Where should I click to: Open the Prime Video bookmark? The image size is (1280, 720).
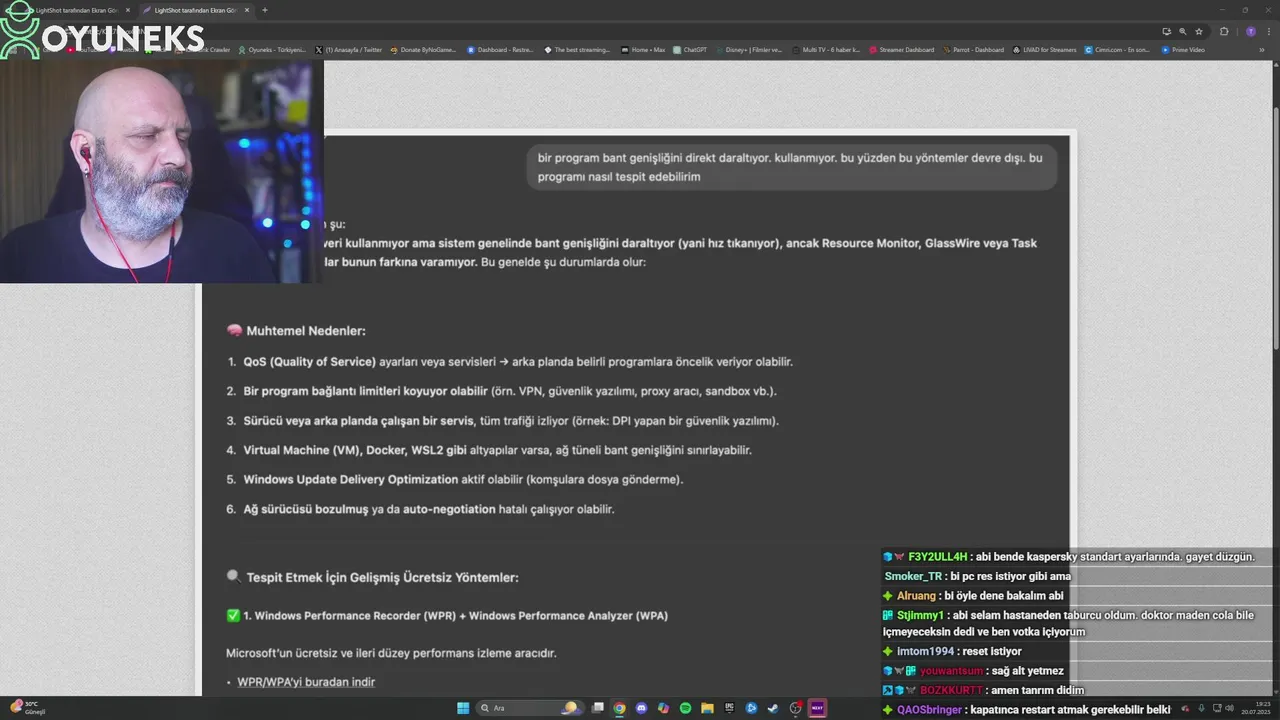coord(1182,50)
